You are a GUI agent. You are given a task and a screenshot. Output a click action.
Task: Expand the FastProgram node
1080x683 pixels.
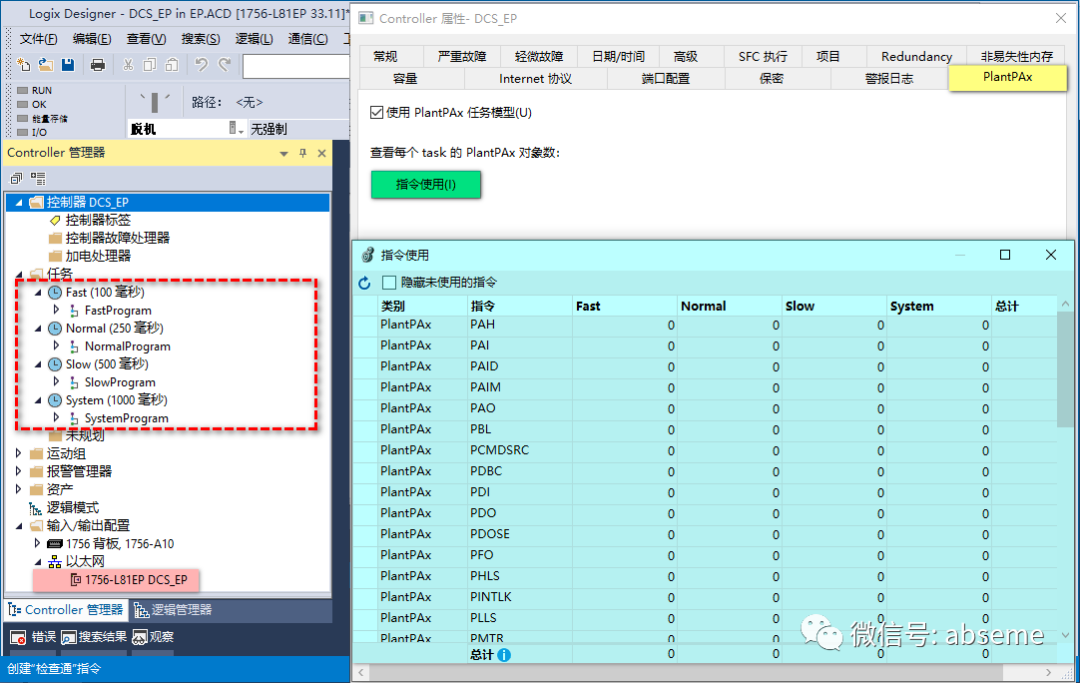(56, 311)
